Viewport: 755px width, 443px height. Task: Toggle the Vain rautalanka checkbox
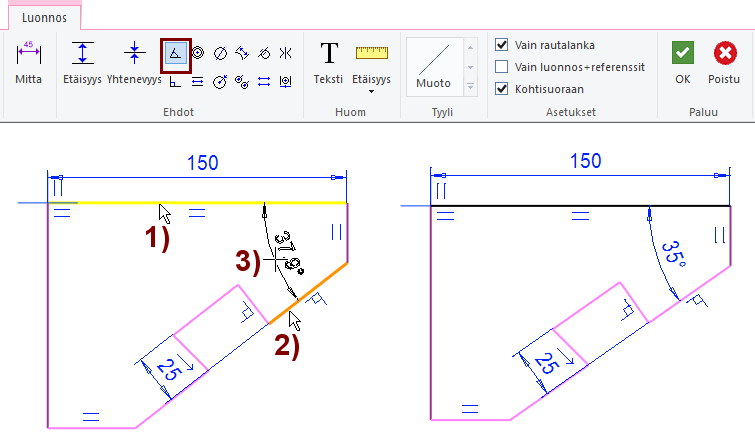point(501,45)
